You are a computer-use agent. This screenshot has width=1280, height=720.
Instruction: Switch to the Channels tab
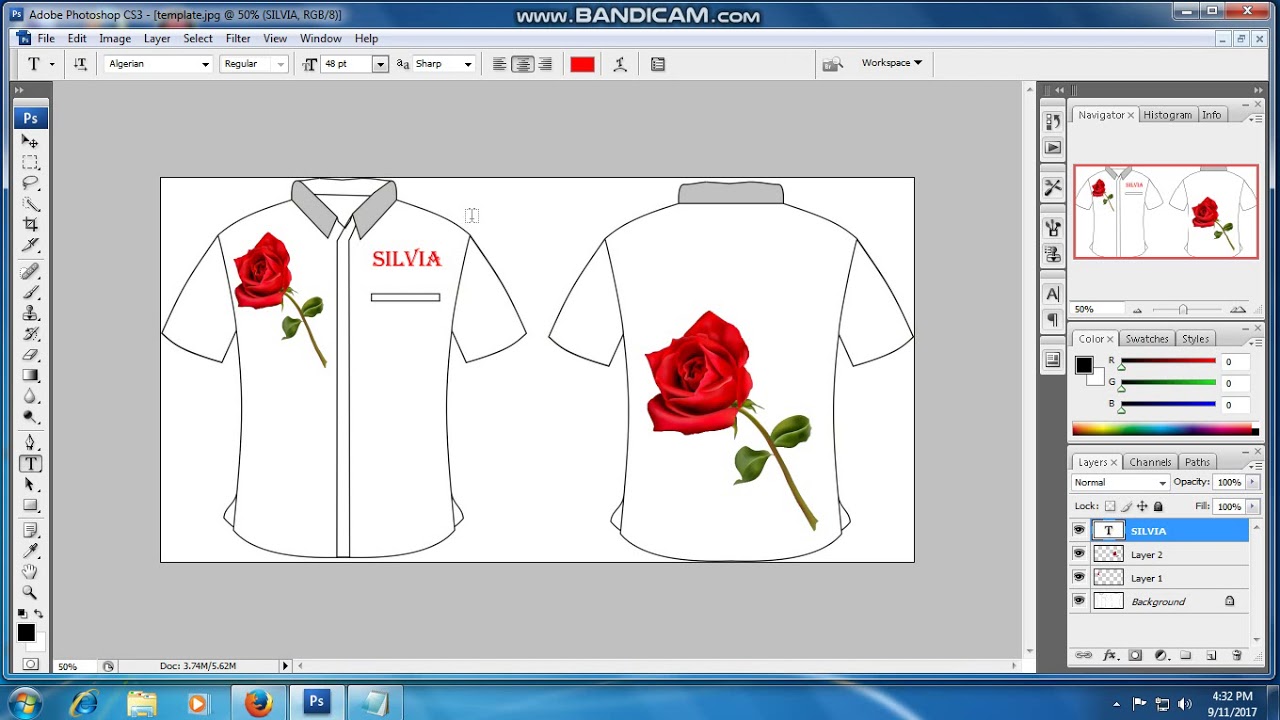(1150, 462)
